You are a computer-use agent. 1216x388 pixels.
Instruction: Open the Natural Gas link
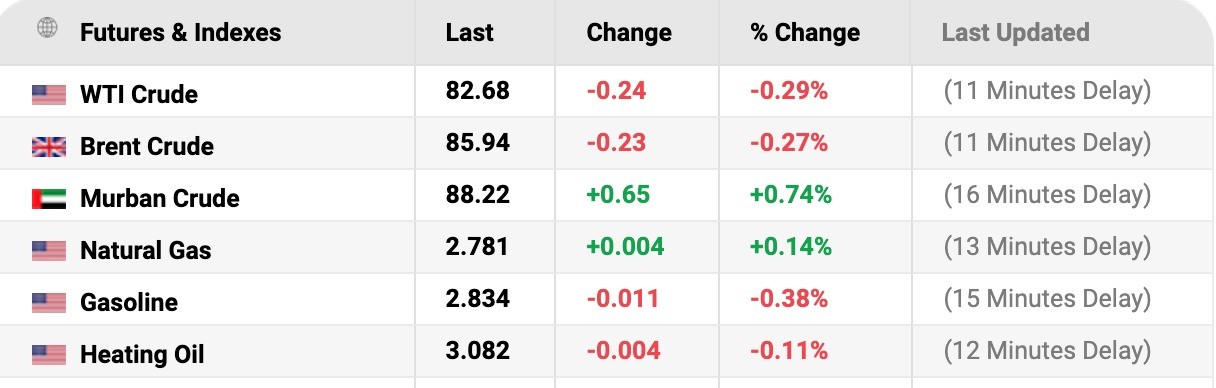[146, 251]
